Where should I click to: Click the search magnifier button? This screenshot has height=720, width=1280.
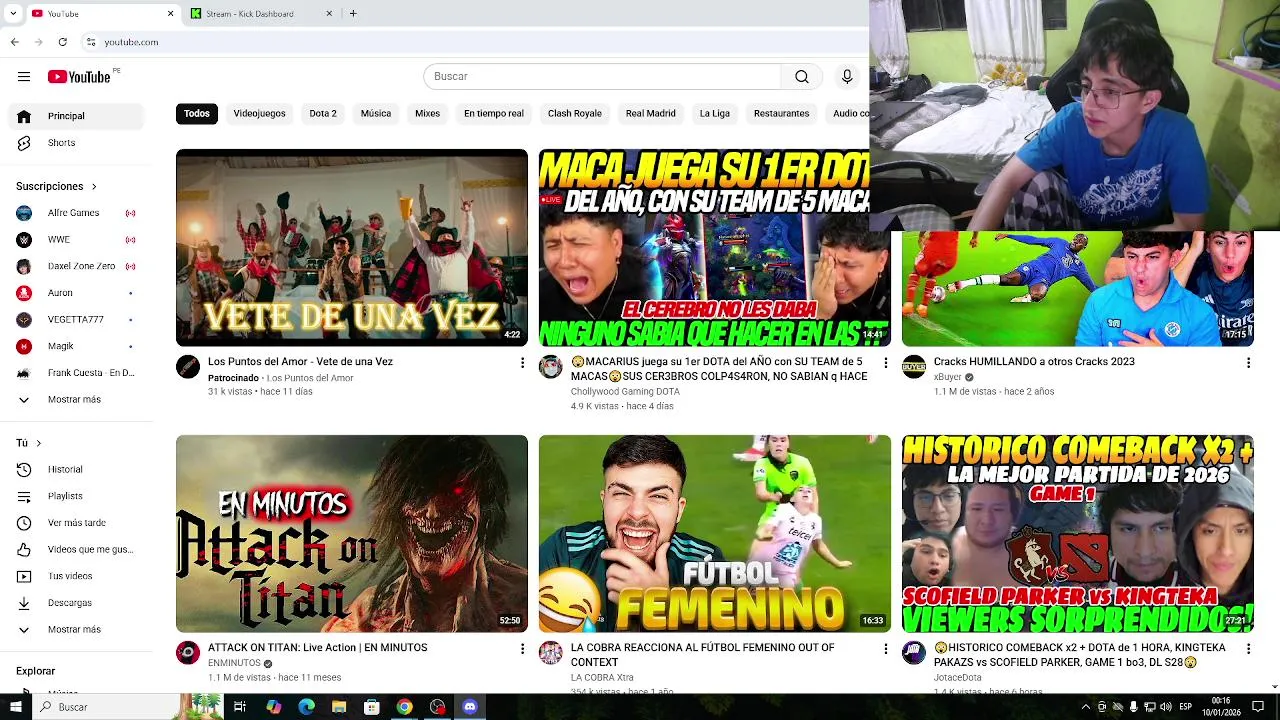click(x=801, y=77)
